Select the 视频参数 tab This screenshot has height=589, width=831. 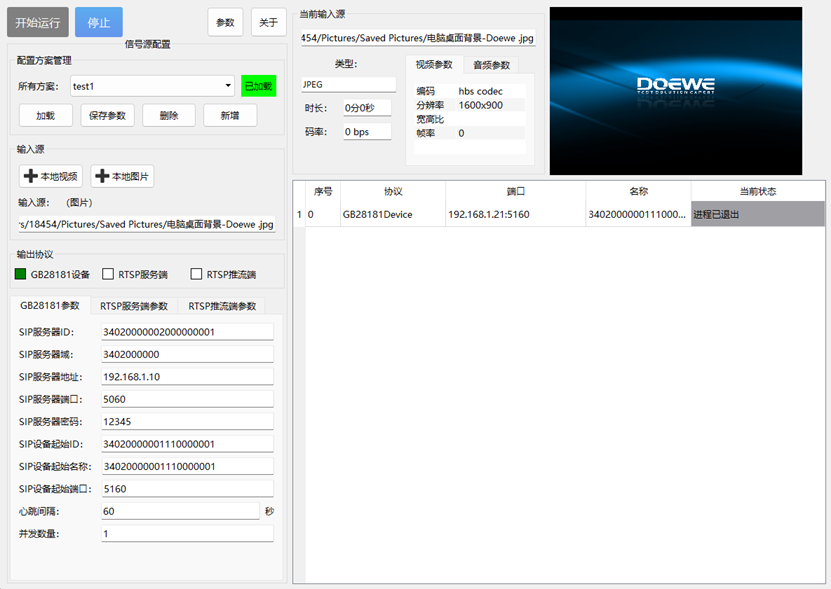click(x=434, y=65)
